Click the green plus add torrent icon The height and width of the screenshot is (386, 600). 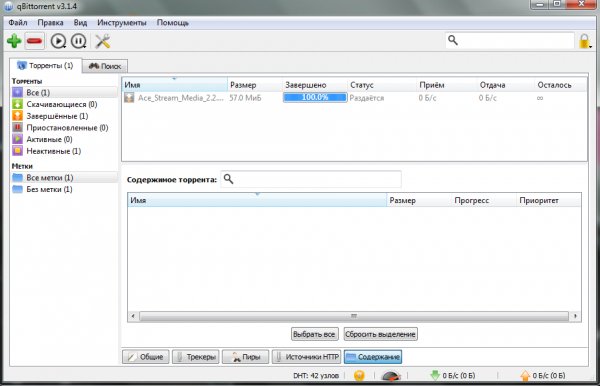click(x=14, y=41)
